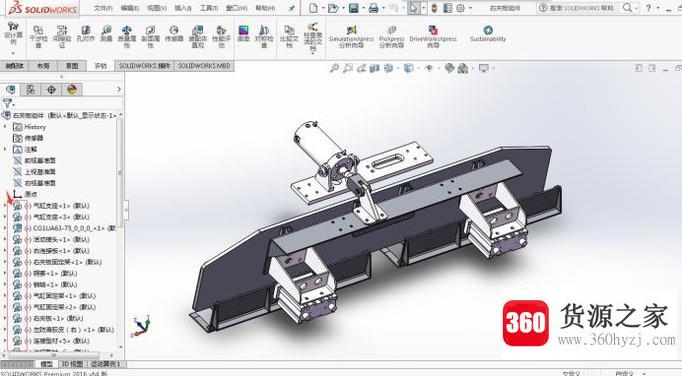The height and width of the screenshot is (376, 682).
Task: Open Mass Properties tool
Action: coord(127,36)
